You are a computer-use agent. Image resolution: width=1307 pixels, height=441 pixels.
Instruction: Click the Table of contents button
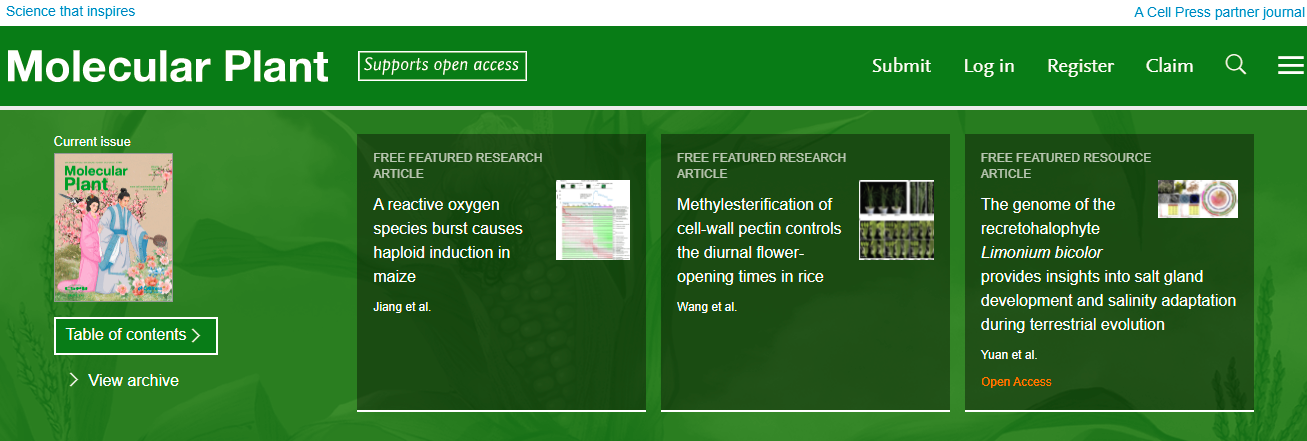(135, 335)
